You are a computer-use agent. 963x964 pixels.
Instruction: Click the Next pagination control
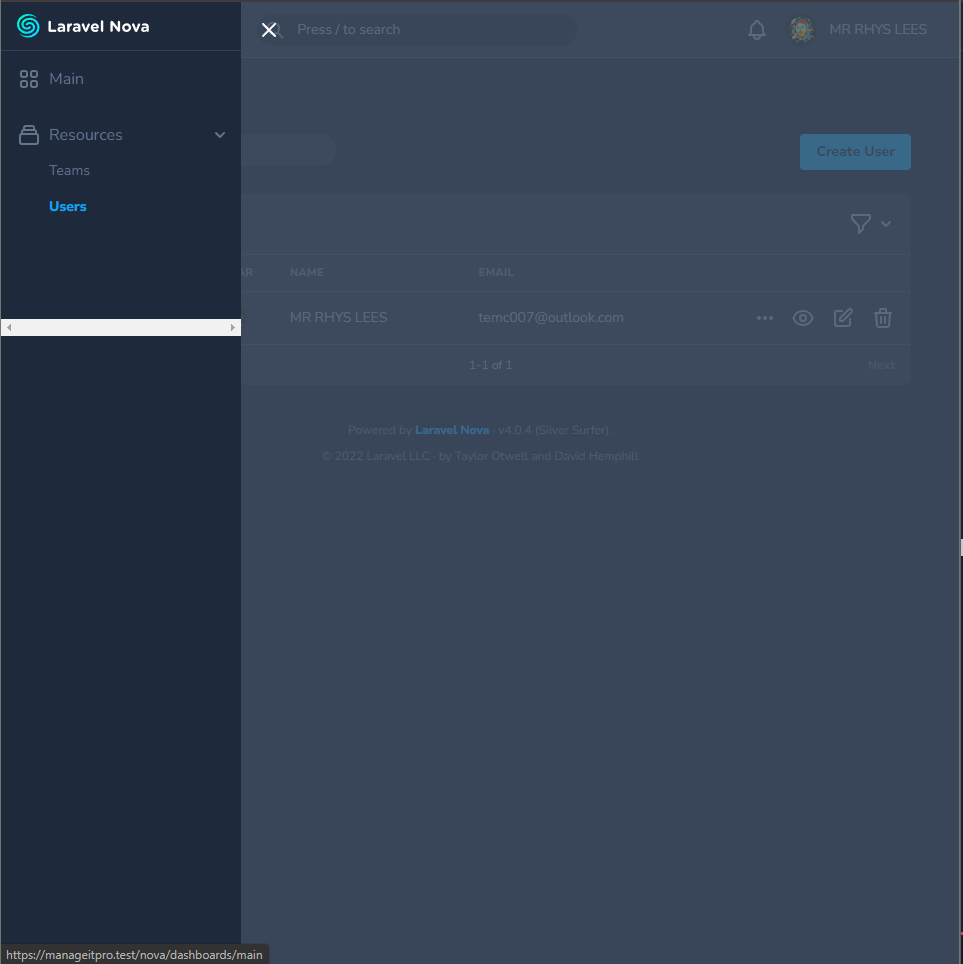[881, 365]
